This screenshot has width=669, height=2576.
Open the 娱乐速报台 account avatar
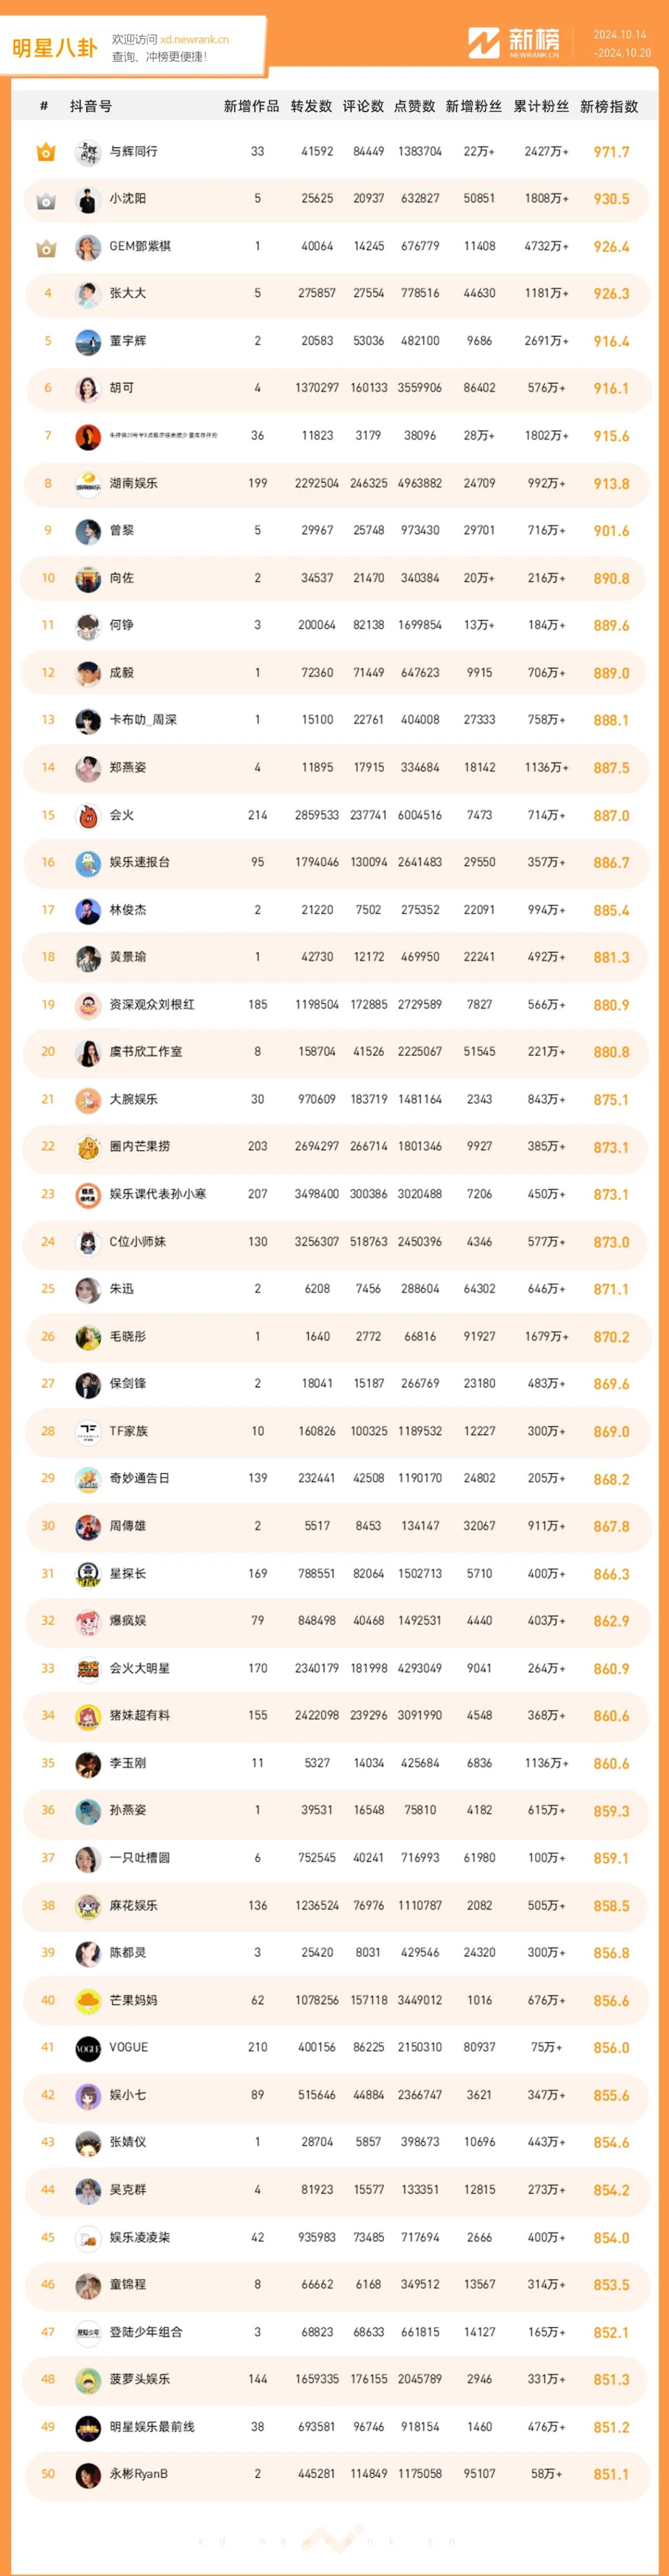point(88,863)
